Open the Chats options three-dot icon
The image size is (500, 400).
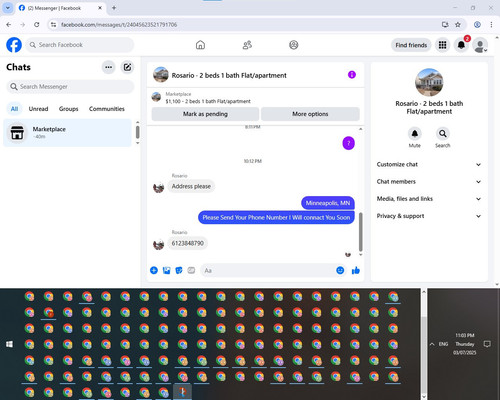pos(108,67)
